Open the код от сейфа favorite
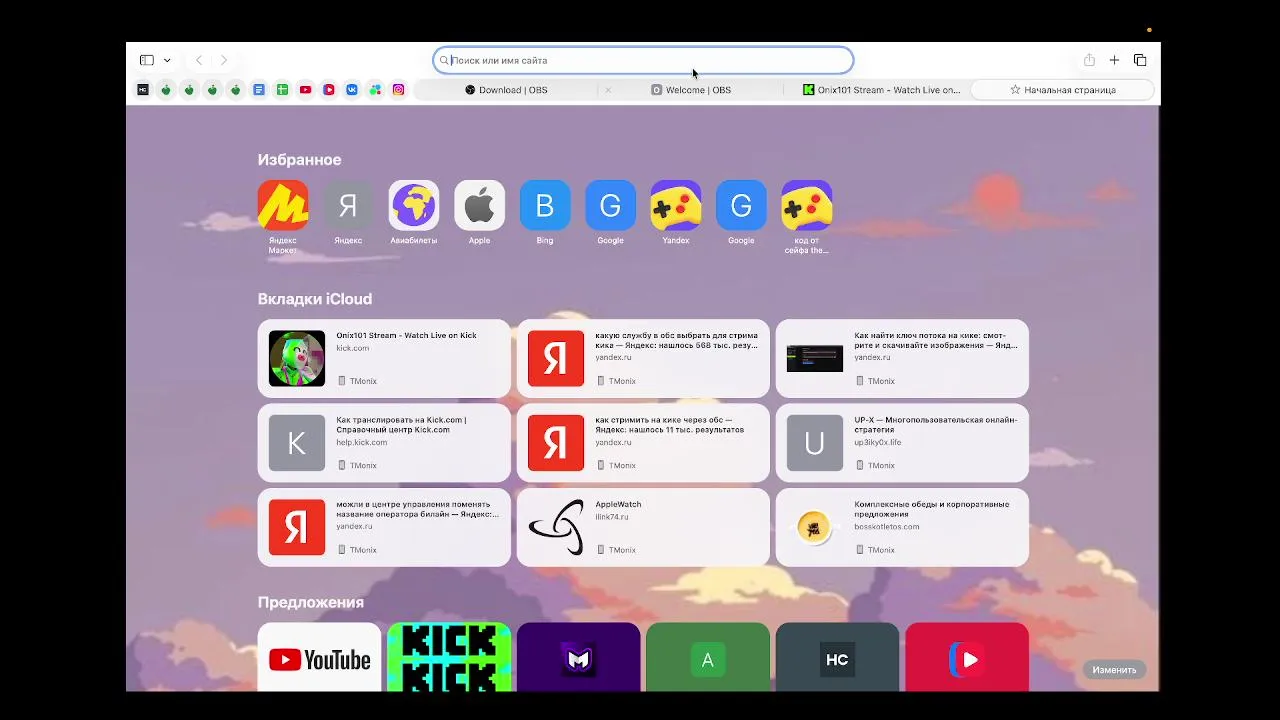Image resolution: width=1280 pixels, height=720 pixels. pyautogui.click(x=806, y=216)
